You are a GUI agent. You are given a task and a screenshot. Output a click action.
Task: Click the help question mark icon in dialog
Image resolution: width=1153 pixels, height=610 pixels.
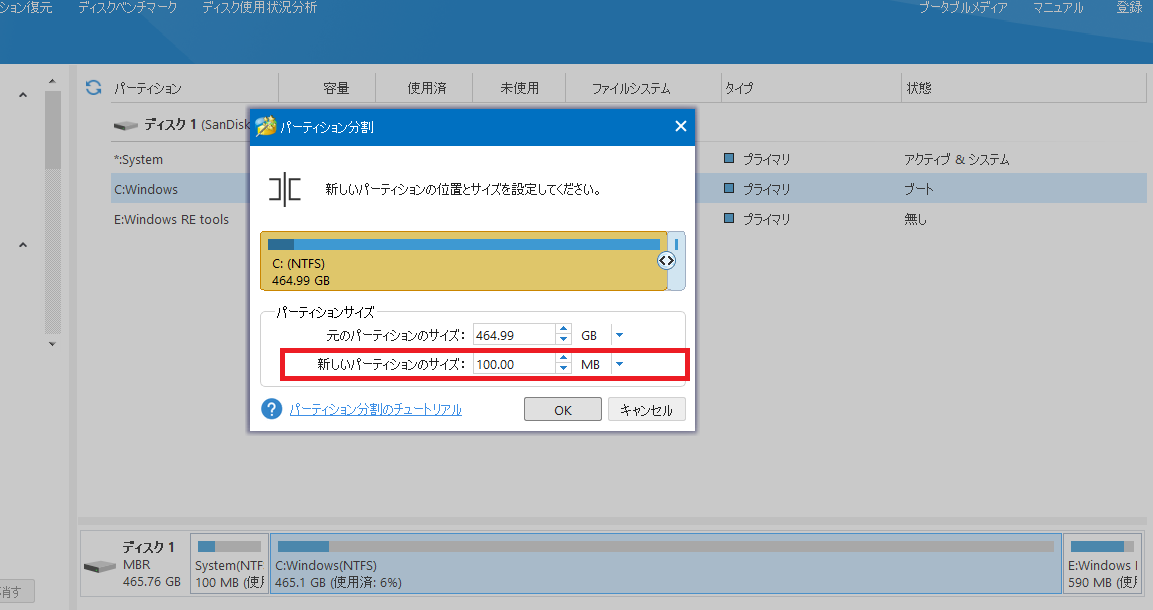click(x=271, y=409)
